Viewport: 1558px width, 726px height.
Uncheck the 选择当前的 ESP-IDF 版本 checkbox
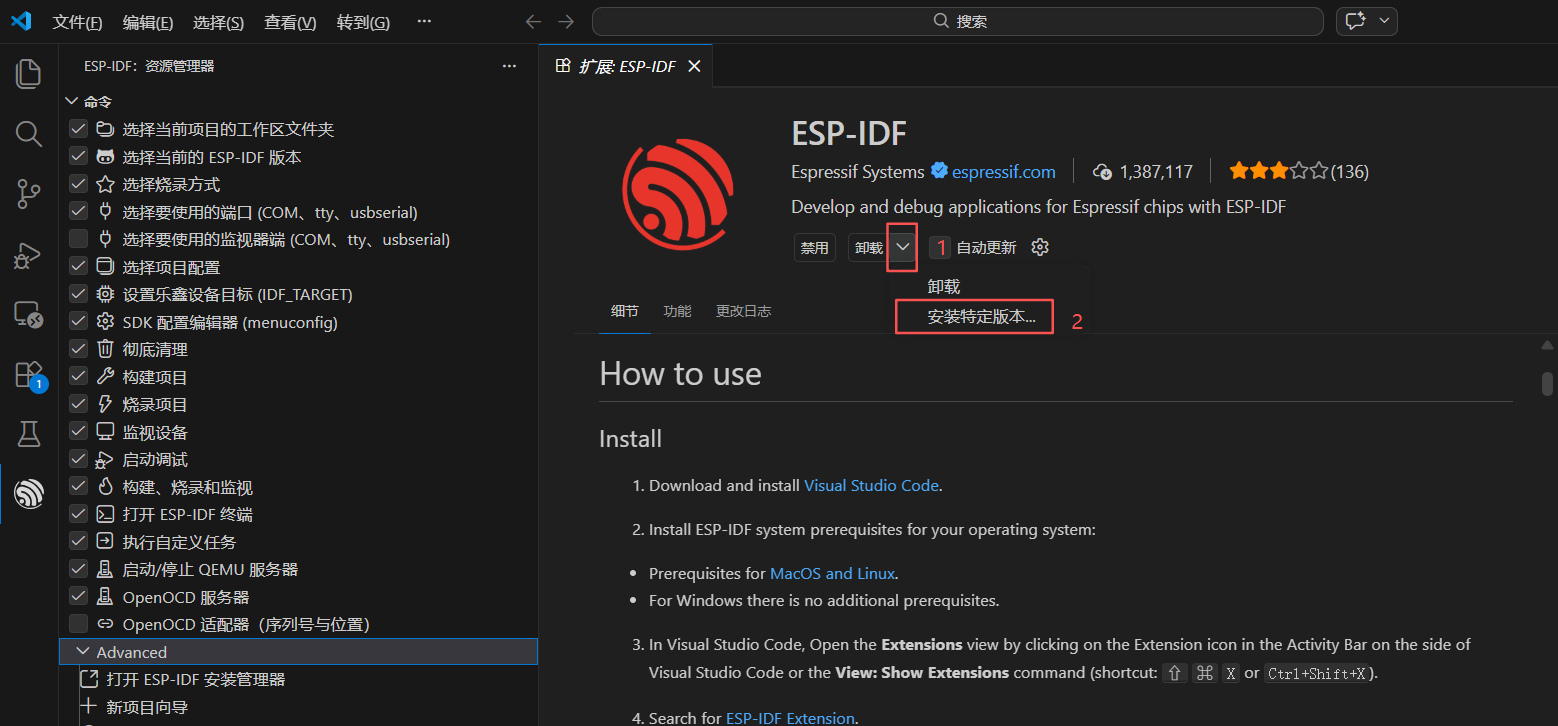pos(78,157)
